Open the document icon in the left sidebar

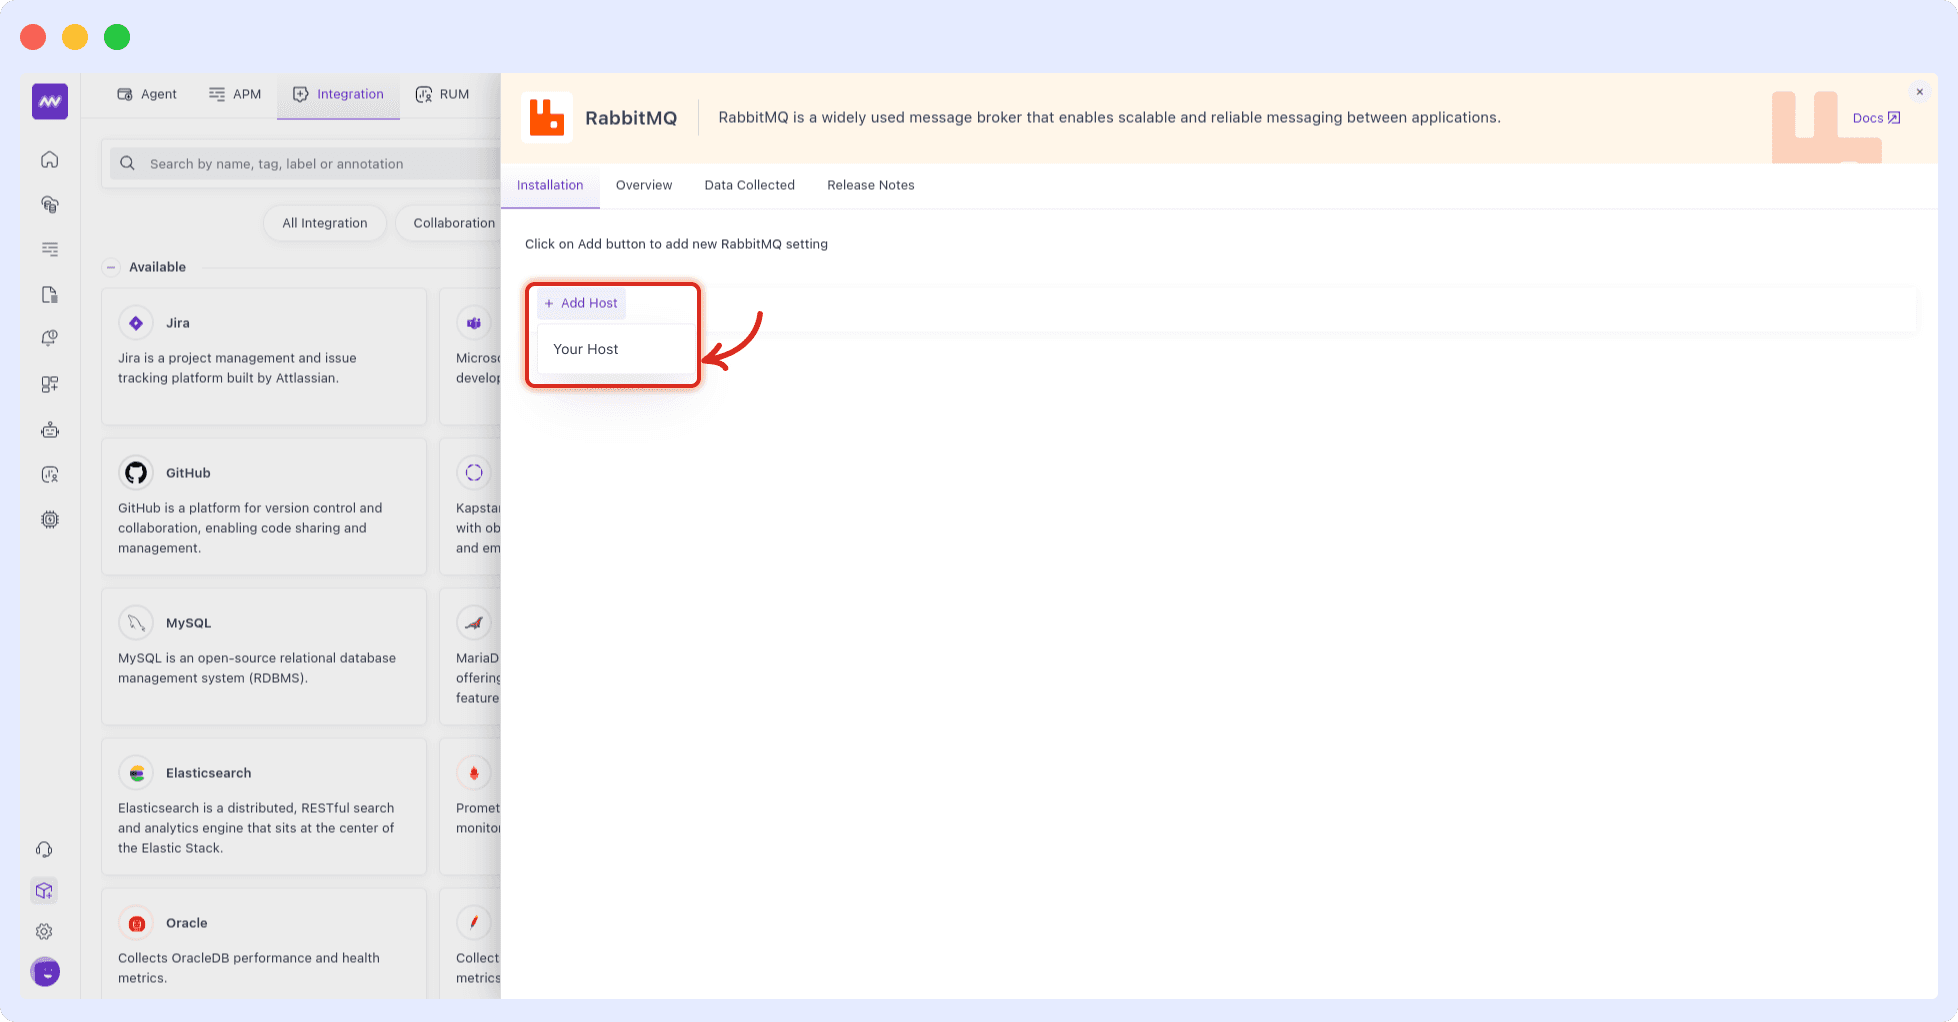click(x=49, y=294)
